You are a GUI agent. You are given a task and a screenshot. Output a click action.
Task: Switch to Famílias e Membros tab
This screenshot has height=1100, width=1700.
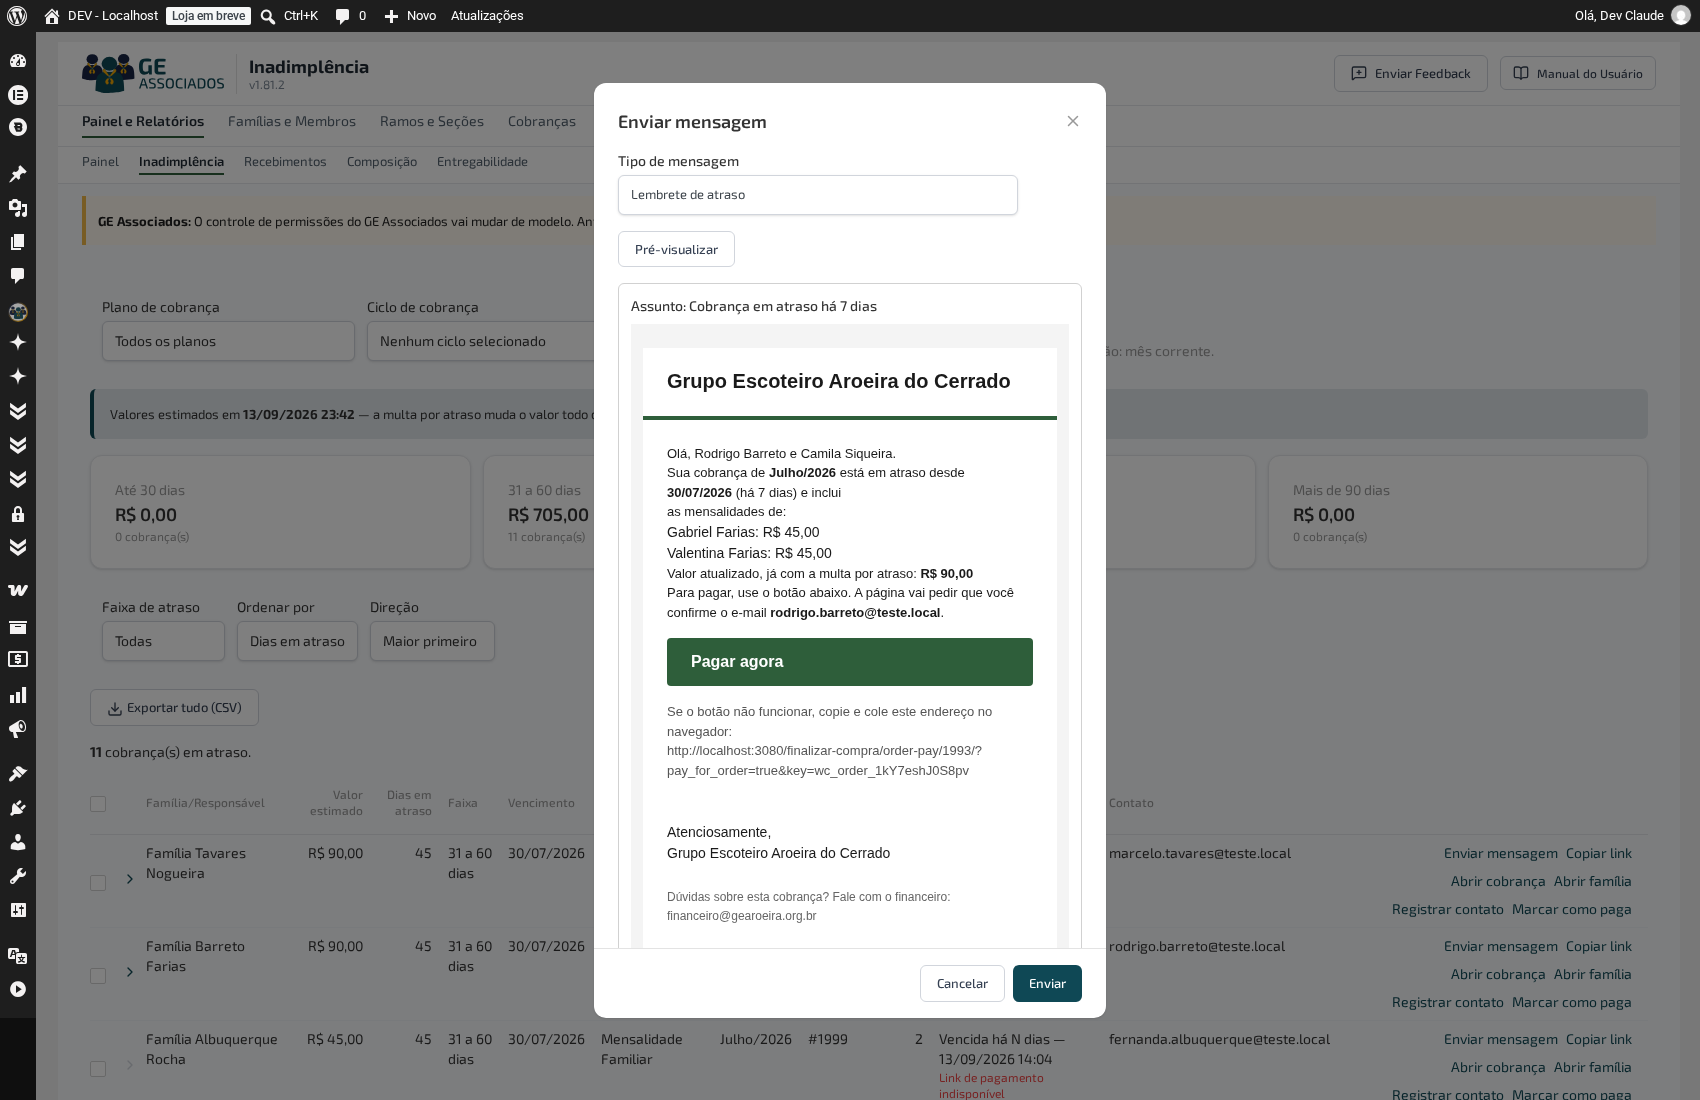tap(292, 121)
